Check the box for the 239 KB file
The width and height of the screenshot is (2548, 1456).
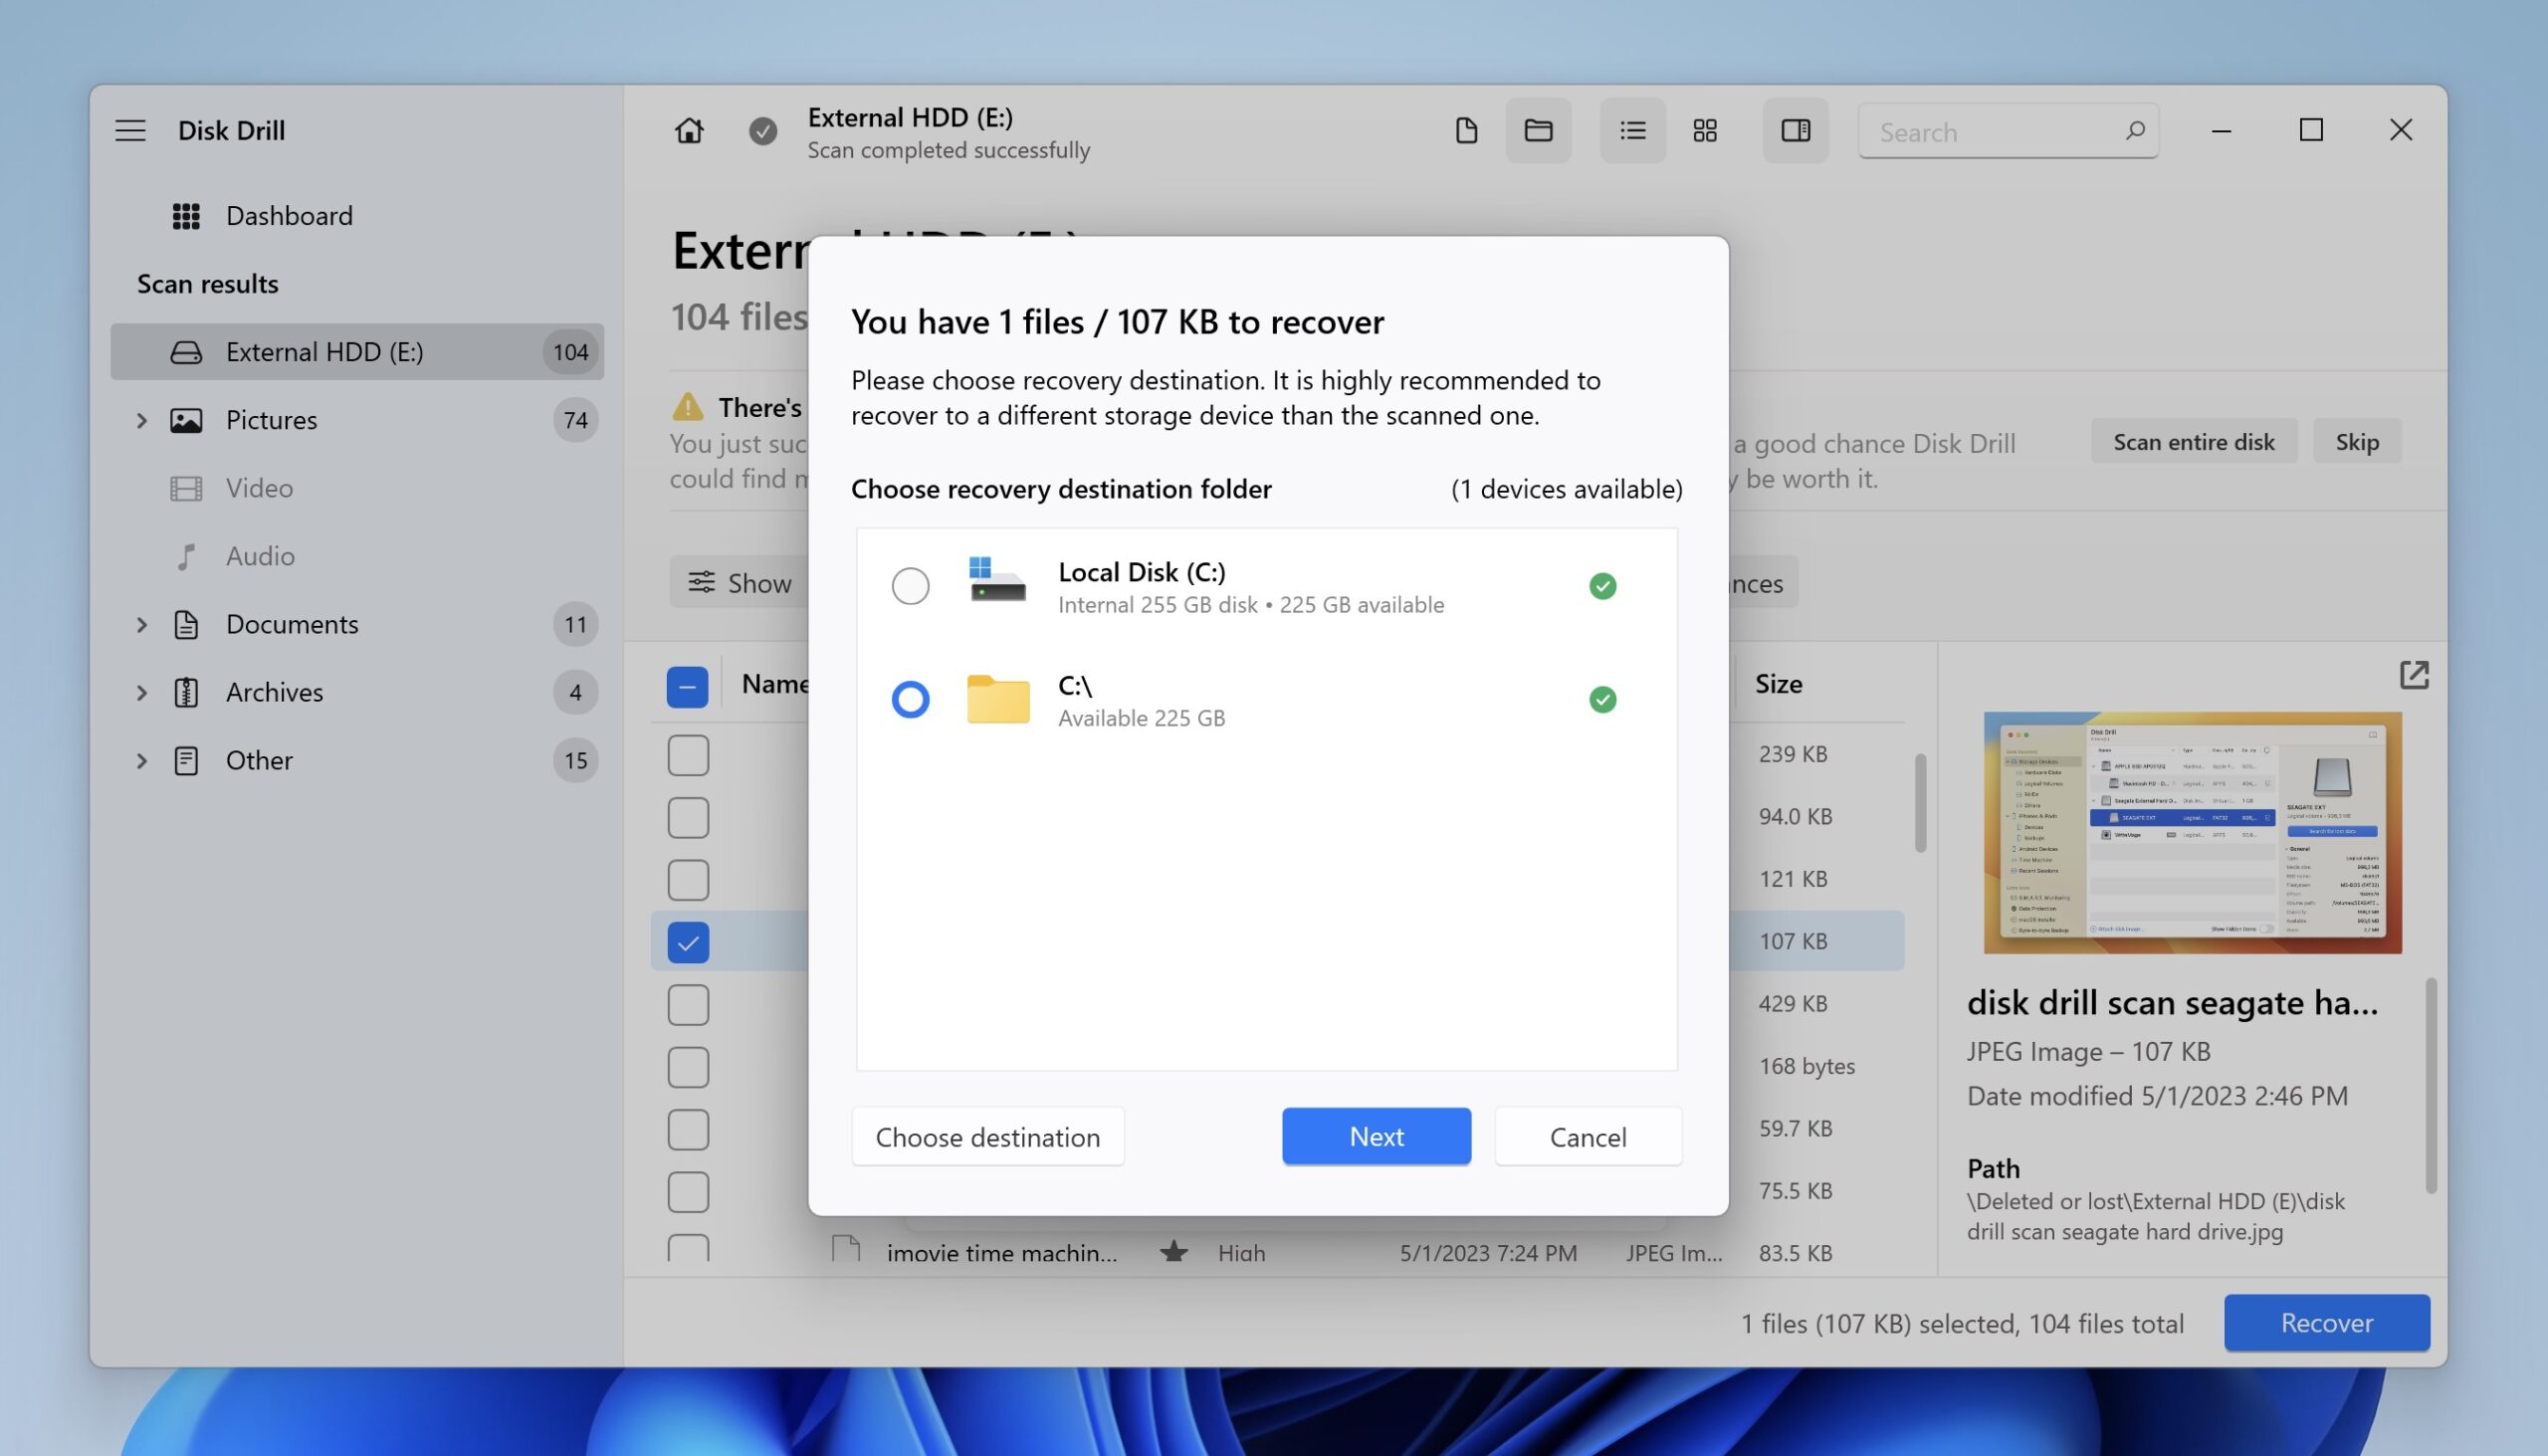click(688, 755)
